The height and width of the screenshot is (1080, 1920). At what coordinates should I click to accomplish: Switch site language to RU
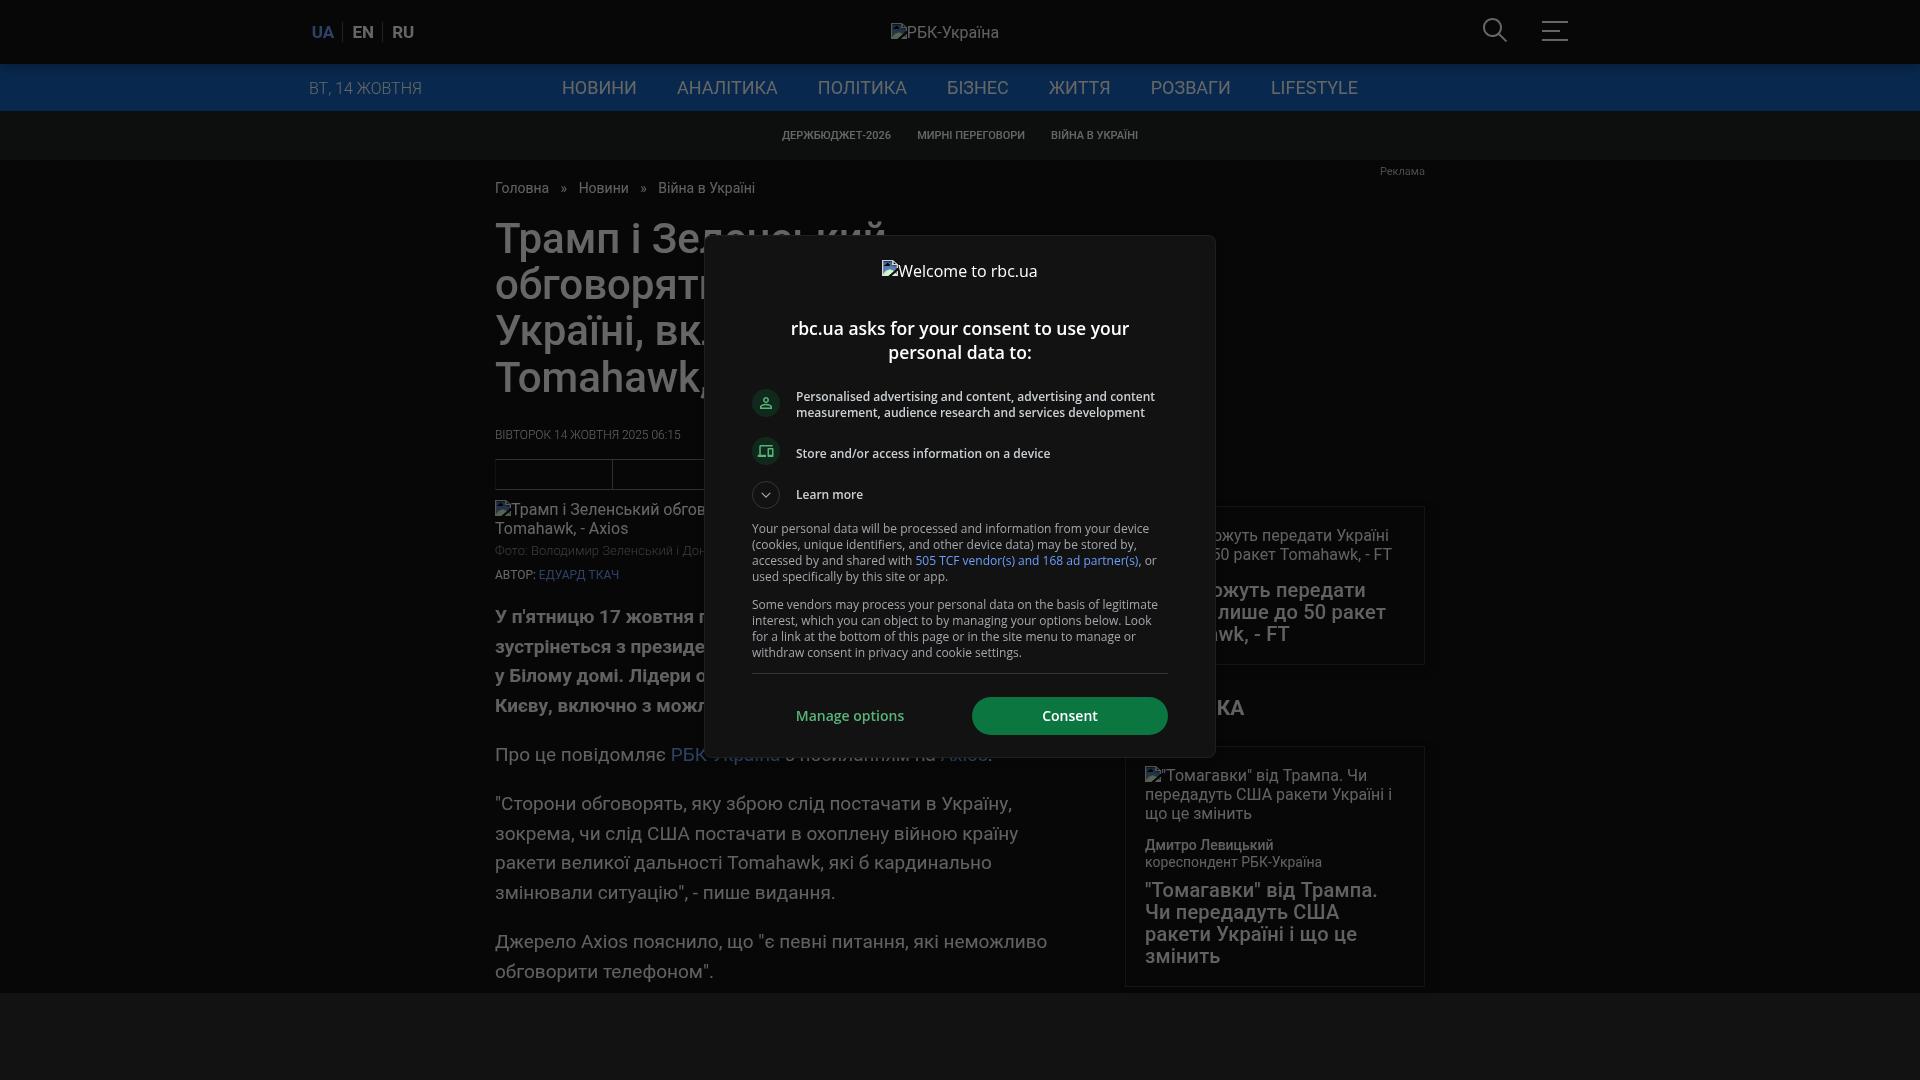point(403,32)
